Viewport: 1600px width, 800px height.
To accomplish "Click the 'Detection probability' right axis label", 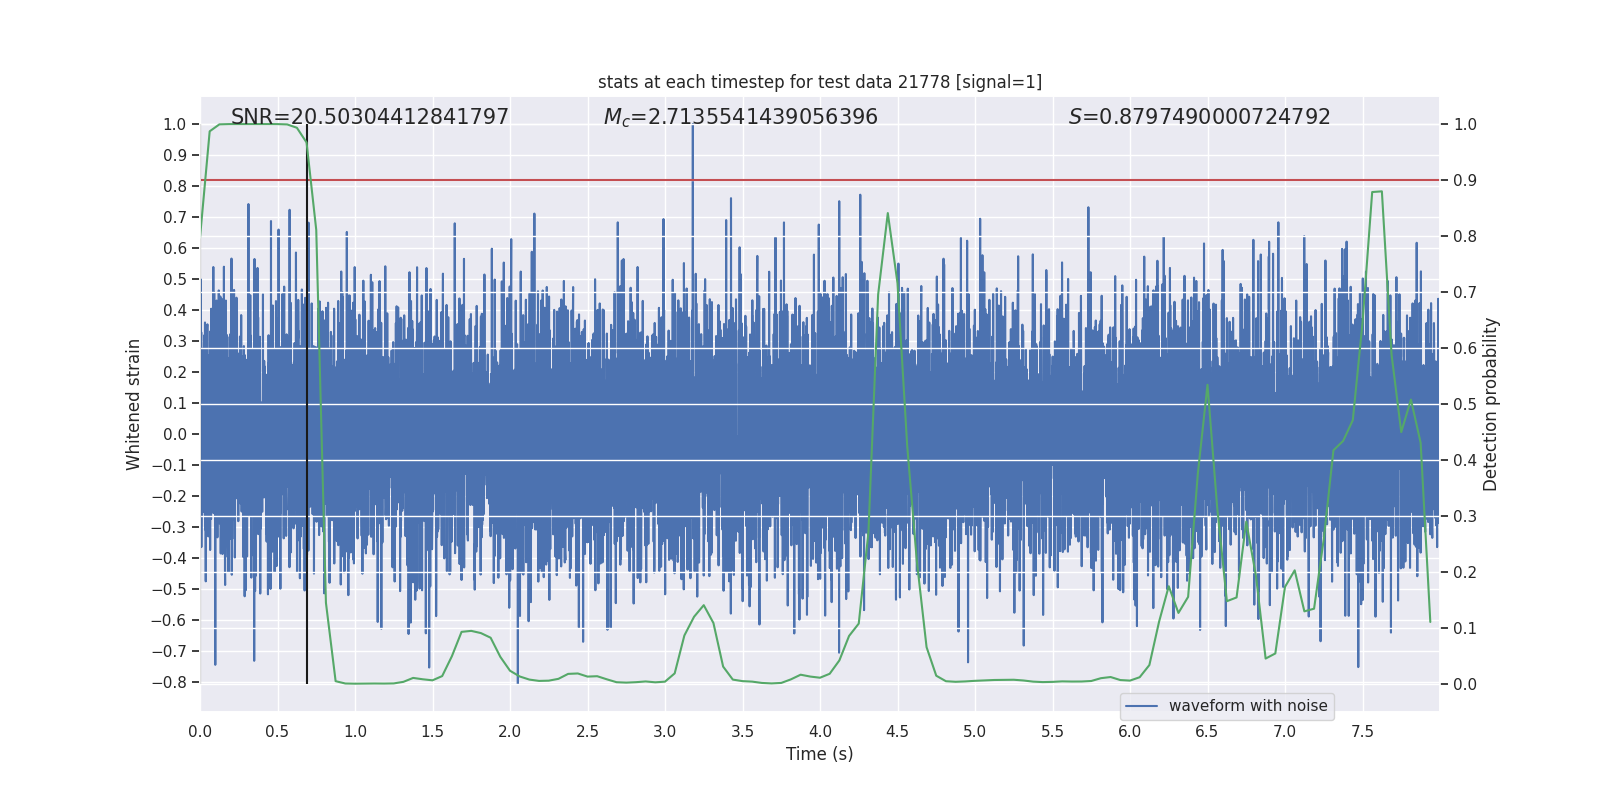I will (x=1490, y=404).
